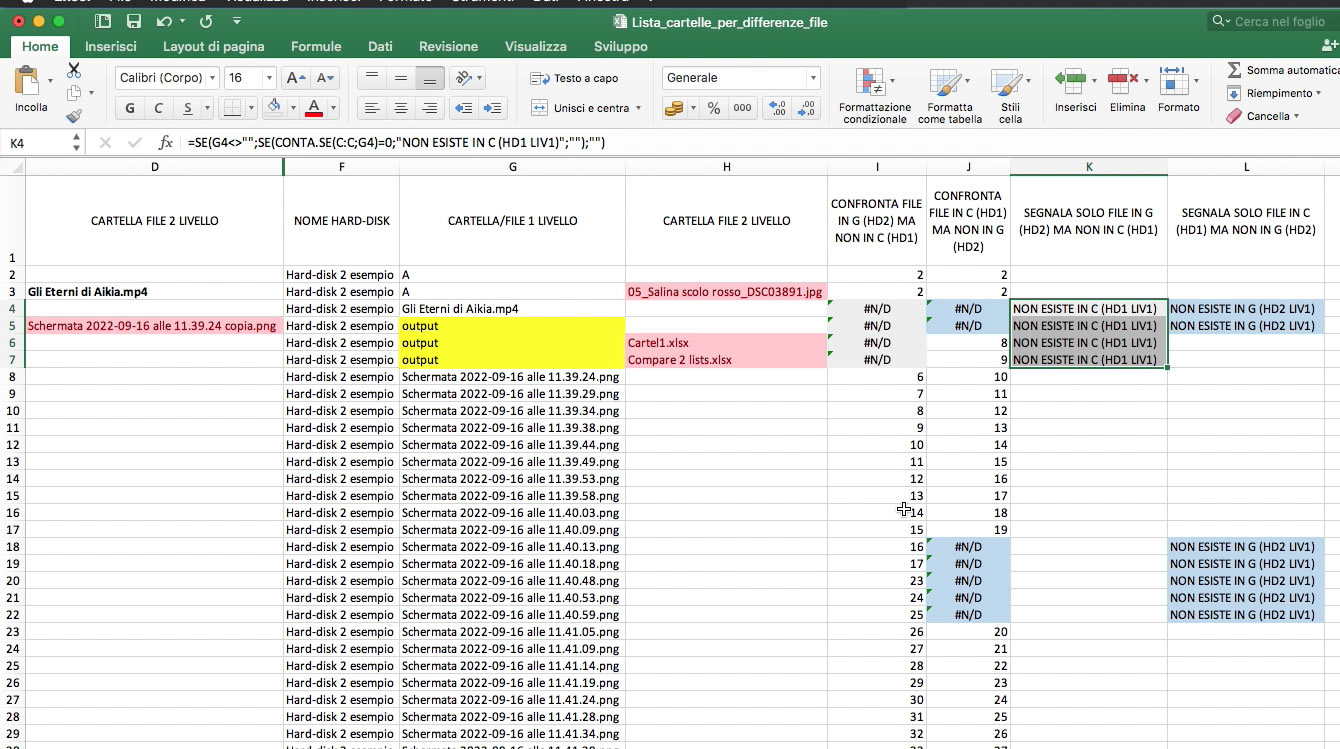The image size is (1340, 749).
Task: Click the Redo arrow icon
Action: tap(206, 21)
